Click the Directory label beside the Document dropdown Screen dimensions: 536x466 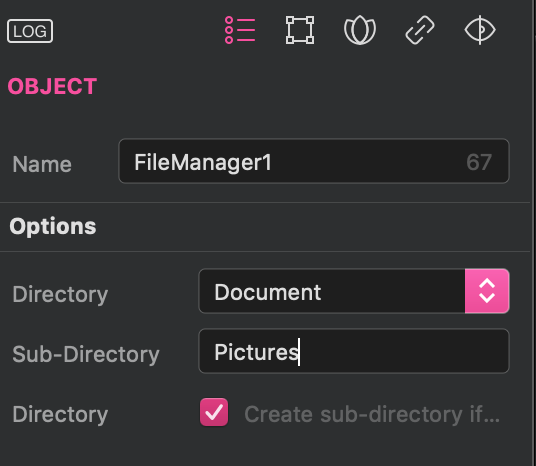(60, 294)
